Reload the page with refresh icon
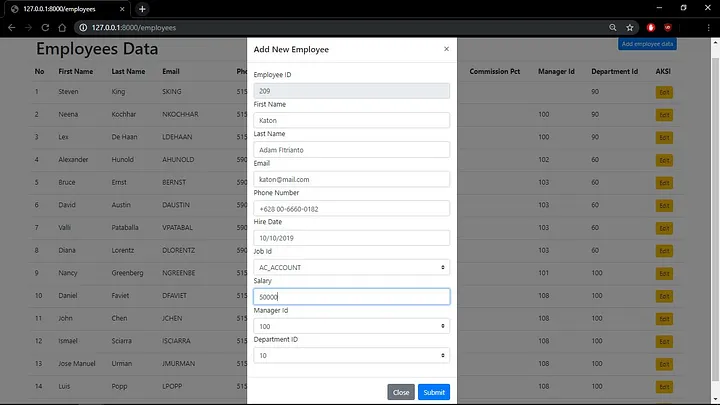720x405 pixels. [x=45, y=28]
